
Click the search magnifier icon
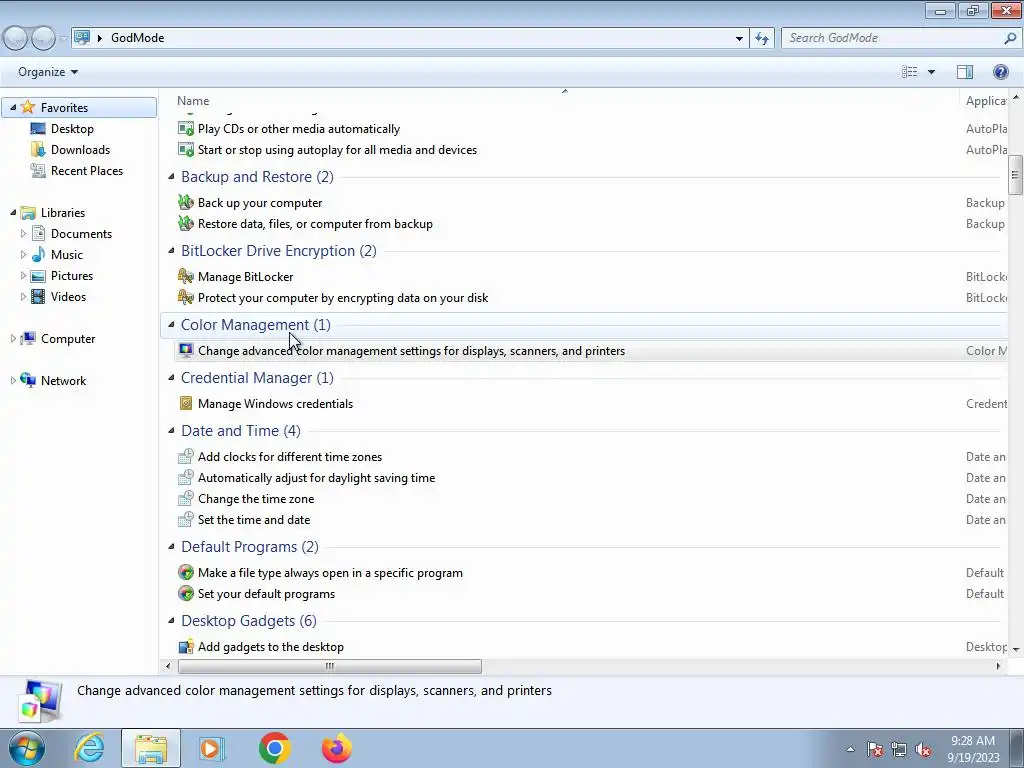coord(1010,38)
